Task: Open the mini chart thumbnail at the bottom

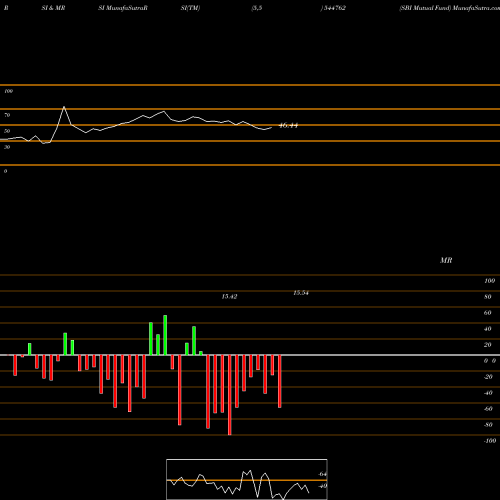Action: pyautogui.click(x=247, y=479)
